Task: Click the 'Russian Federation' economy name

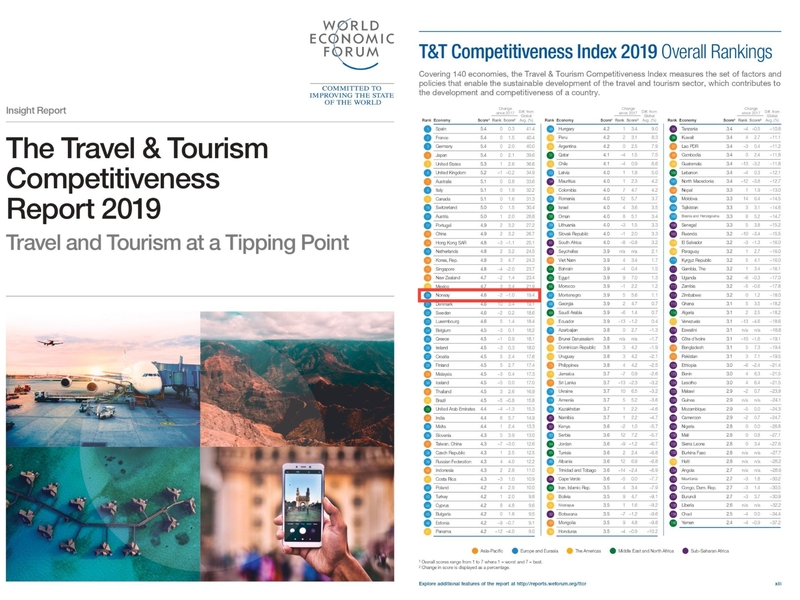Action: [x=454, y=461]
